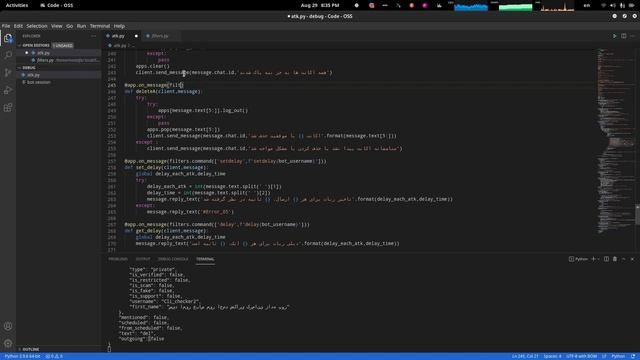Screen dimensions: 640x360
Task: Open Run and Debug view
Action: [8, 90]
